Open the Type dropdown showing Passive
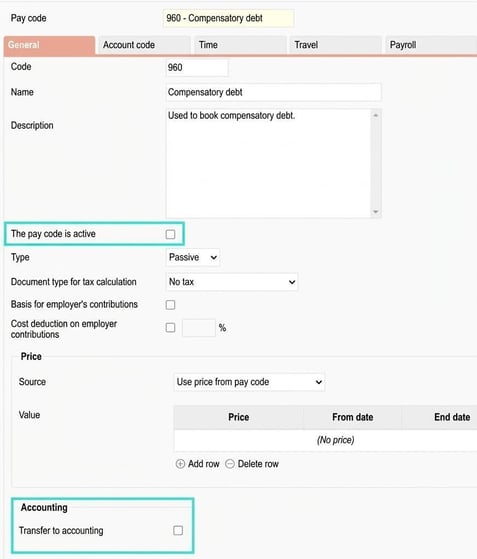Screen dimensions: 477x559 [193, 257]
